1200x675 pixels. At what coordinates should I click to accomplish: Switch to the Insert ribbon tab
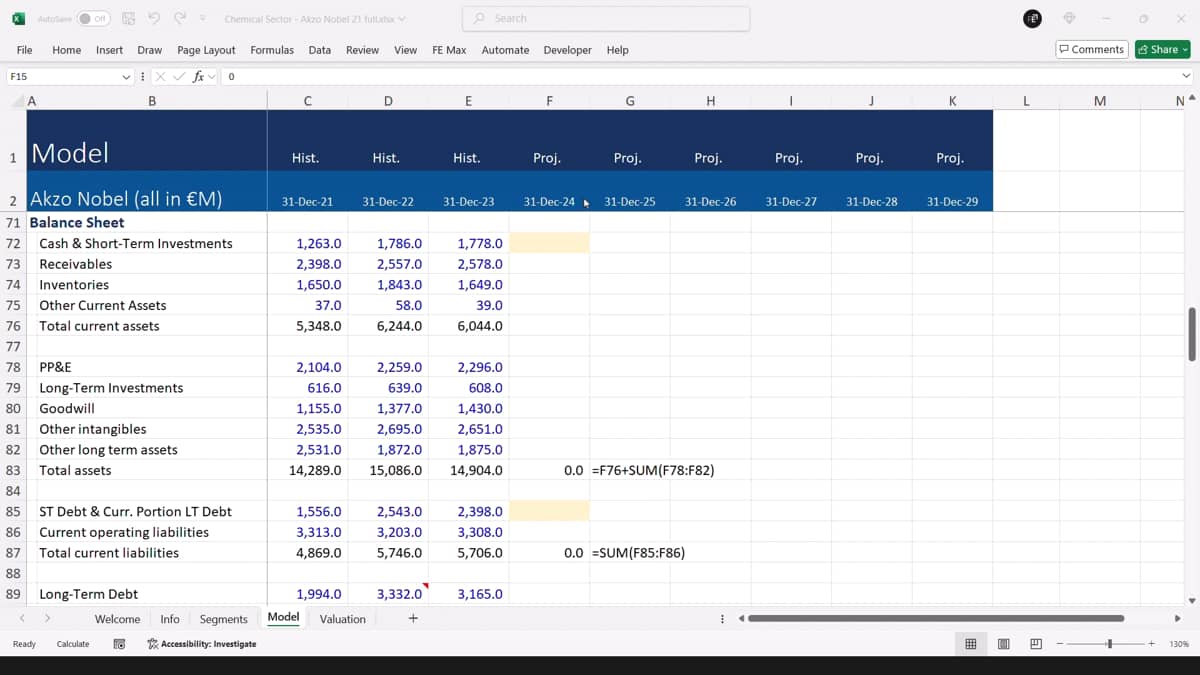pyautogui.click(x=110, y=50)
